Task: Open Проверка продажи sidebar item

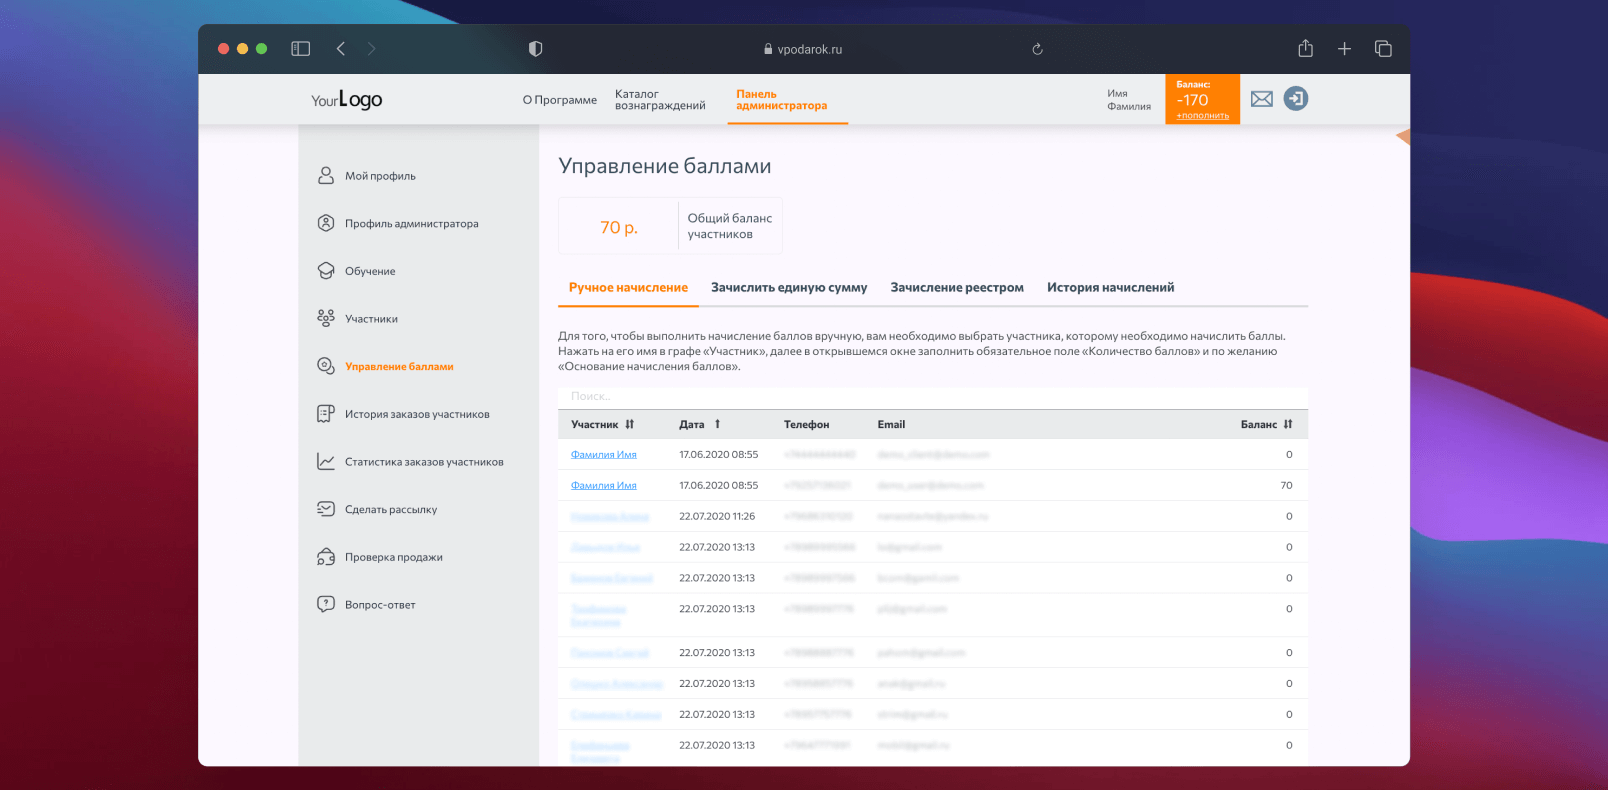Action: tap(393, 557)
